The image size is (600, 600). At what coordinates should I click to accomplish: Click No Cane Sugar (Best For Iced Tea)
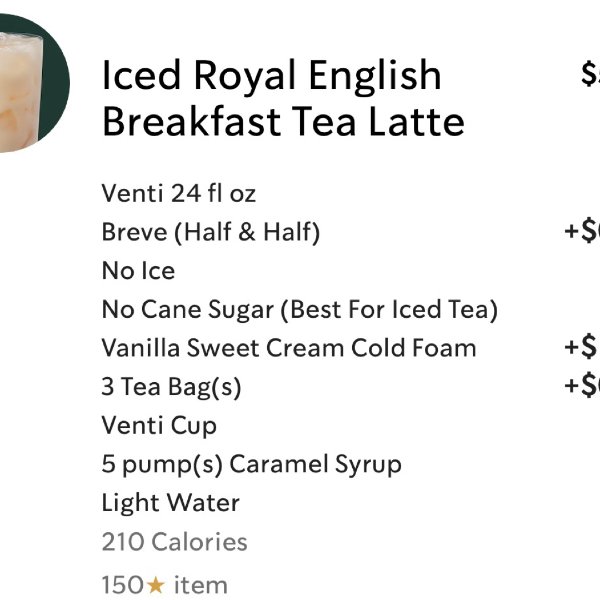300,310
